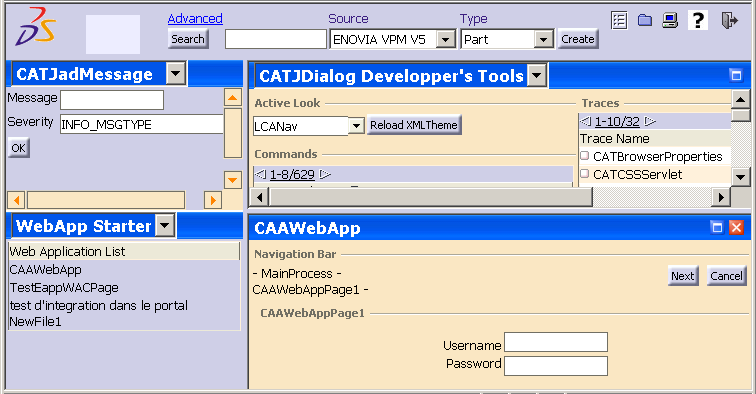This screenshot has width=756, height=394.
Task: Go to previous page of Commands list
Action: point(260,174)
